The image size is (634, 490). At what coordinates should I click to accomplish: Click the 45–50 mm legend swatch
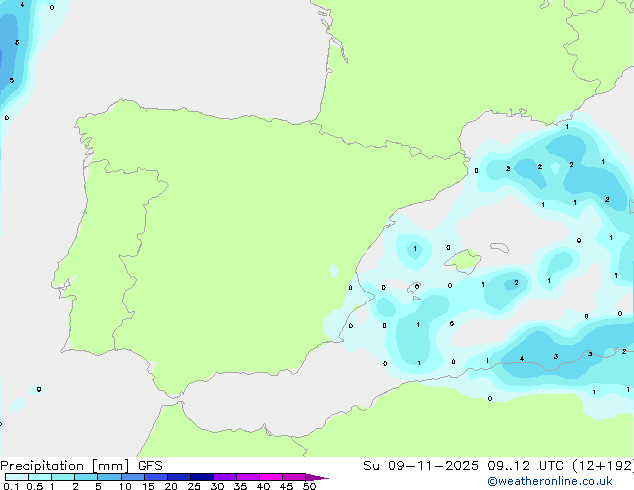294,477
